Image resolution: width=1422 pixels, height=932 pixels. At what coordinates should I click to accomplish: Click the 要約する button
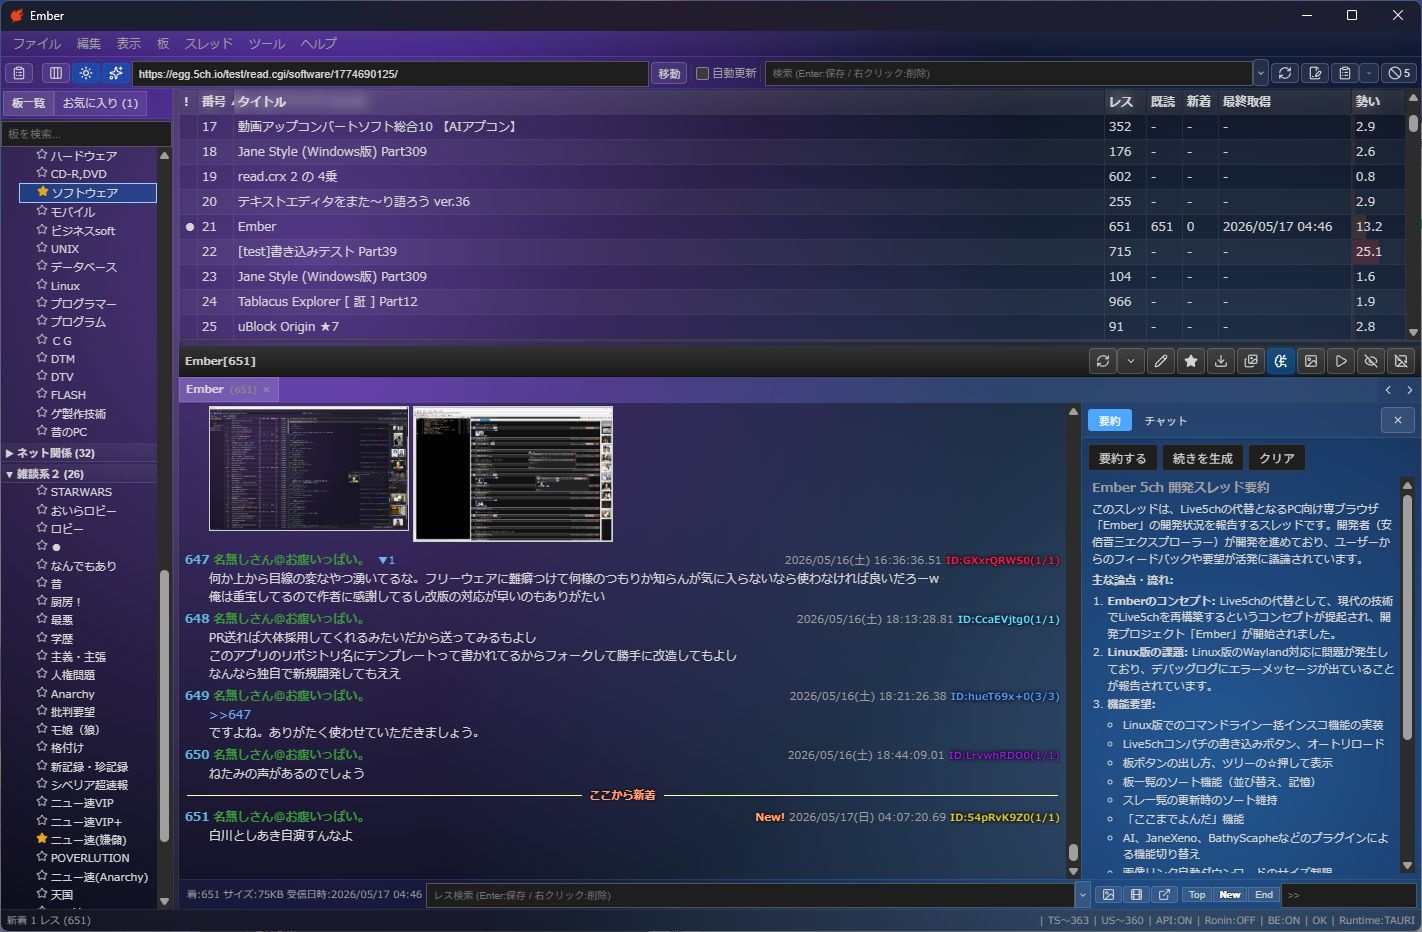point(1122,458)
